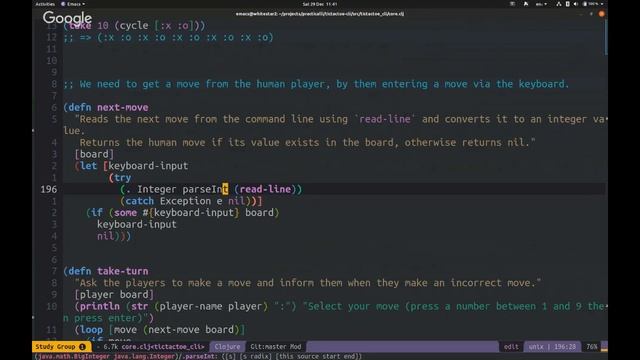This screenshot has width=640, height=360.
Task: Open the keyboard language indicator dropdown
Action: [x=541, y=4]
